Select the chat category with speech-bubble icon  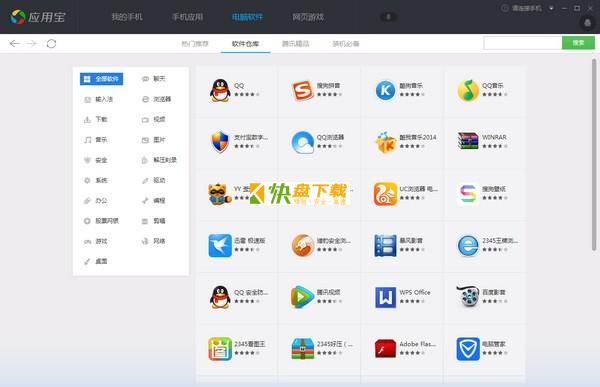(x=154, y=79)
